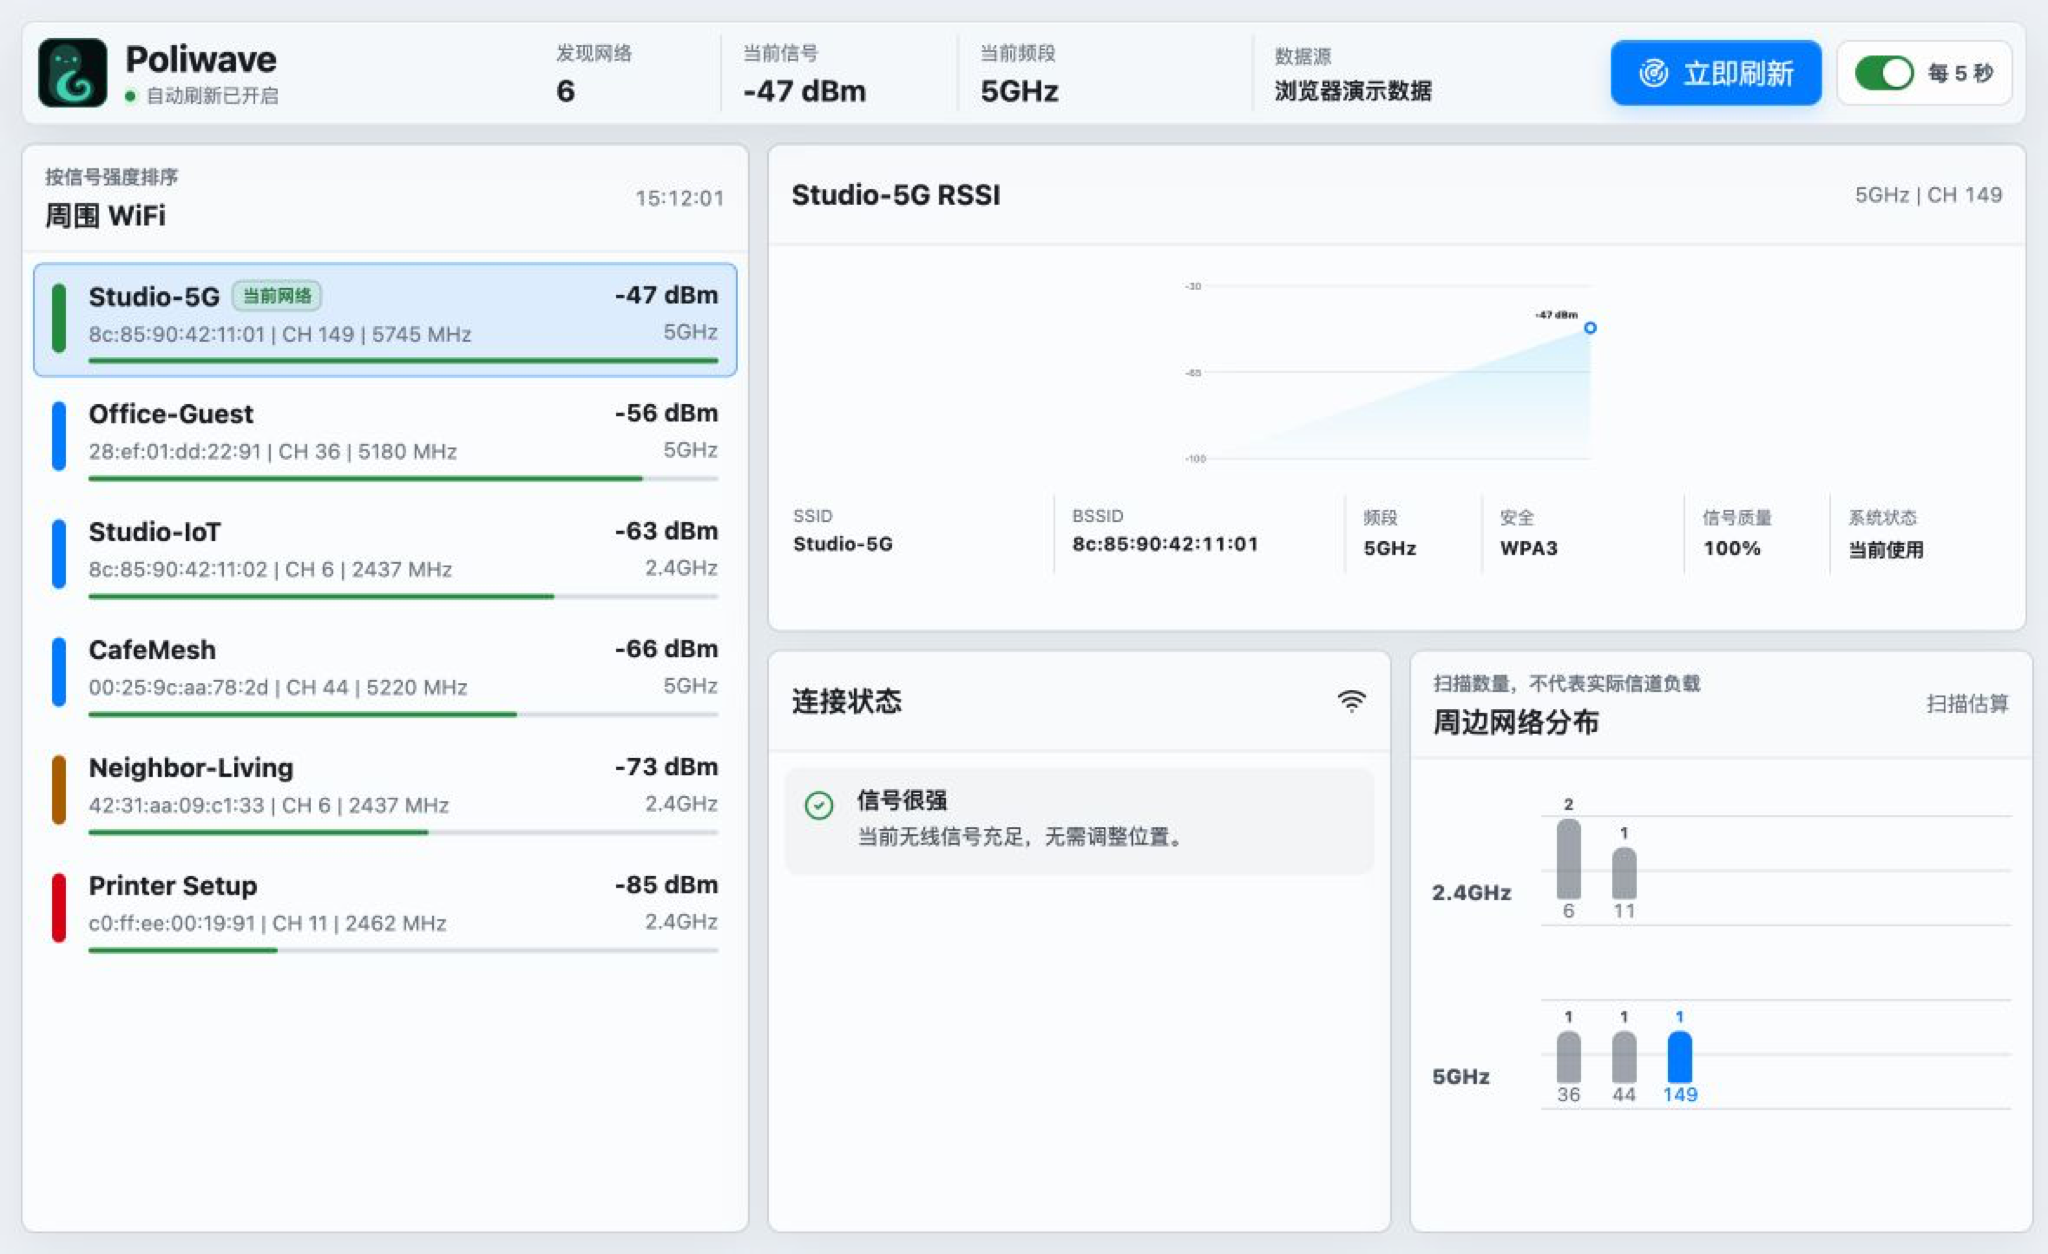Click the 浏览器演示数据 data source text
2048x1254 pixels.
pos(1353,91)
